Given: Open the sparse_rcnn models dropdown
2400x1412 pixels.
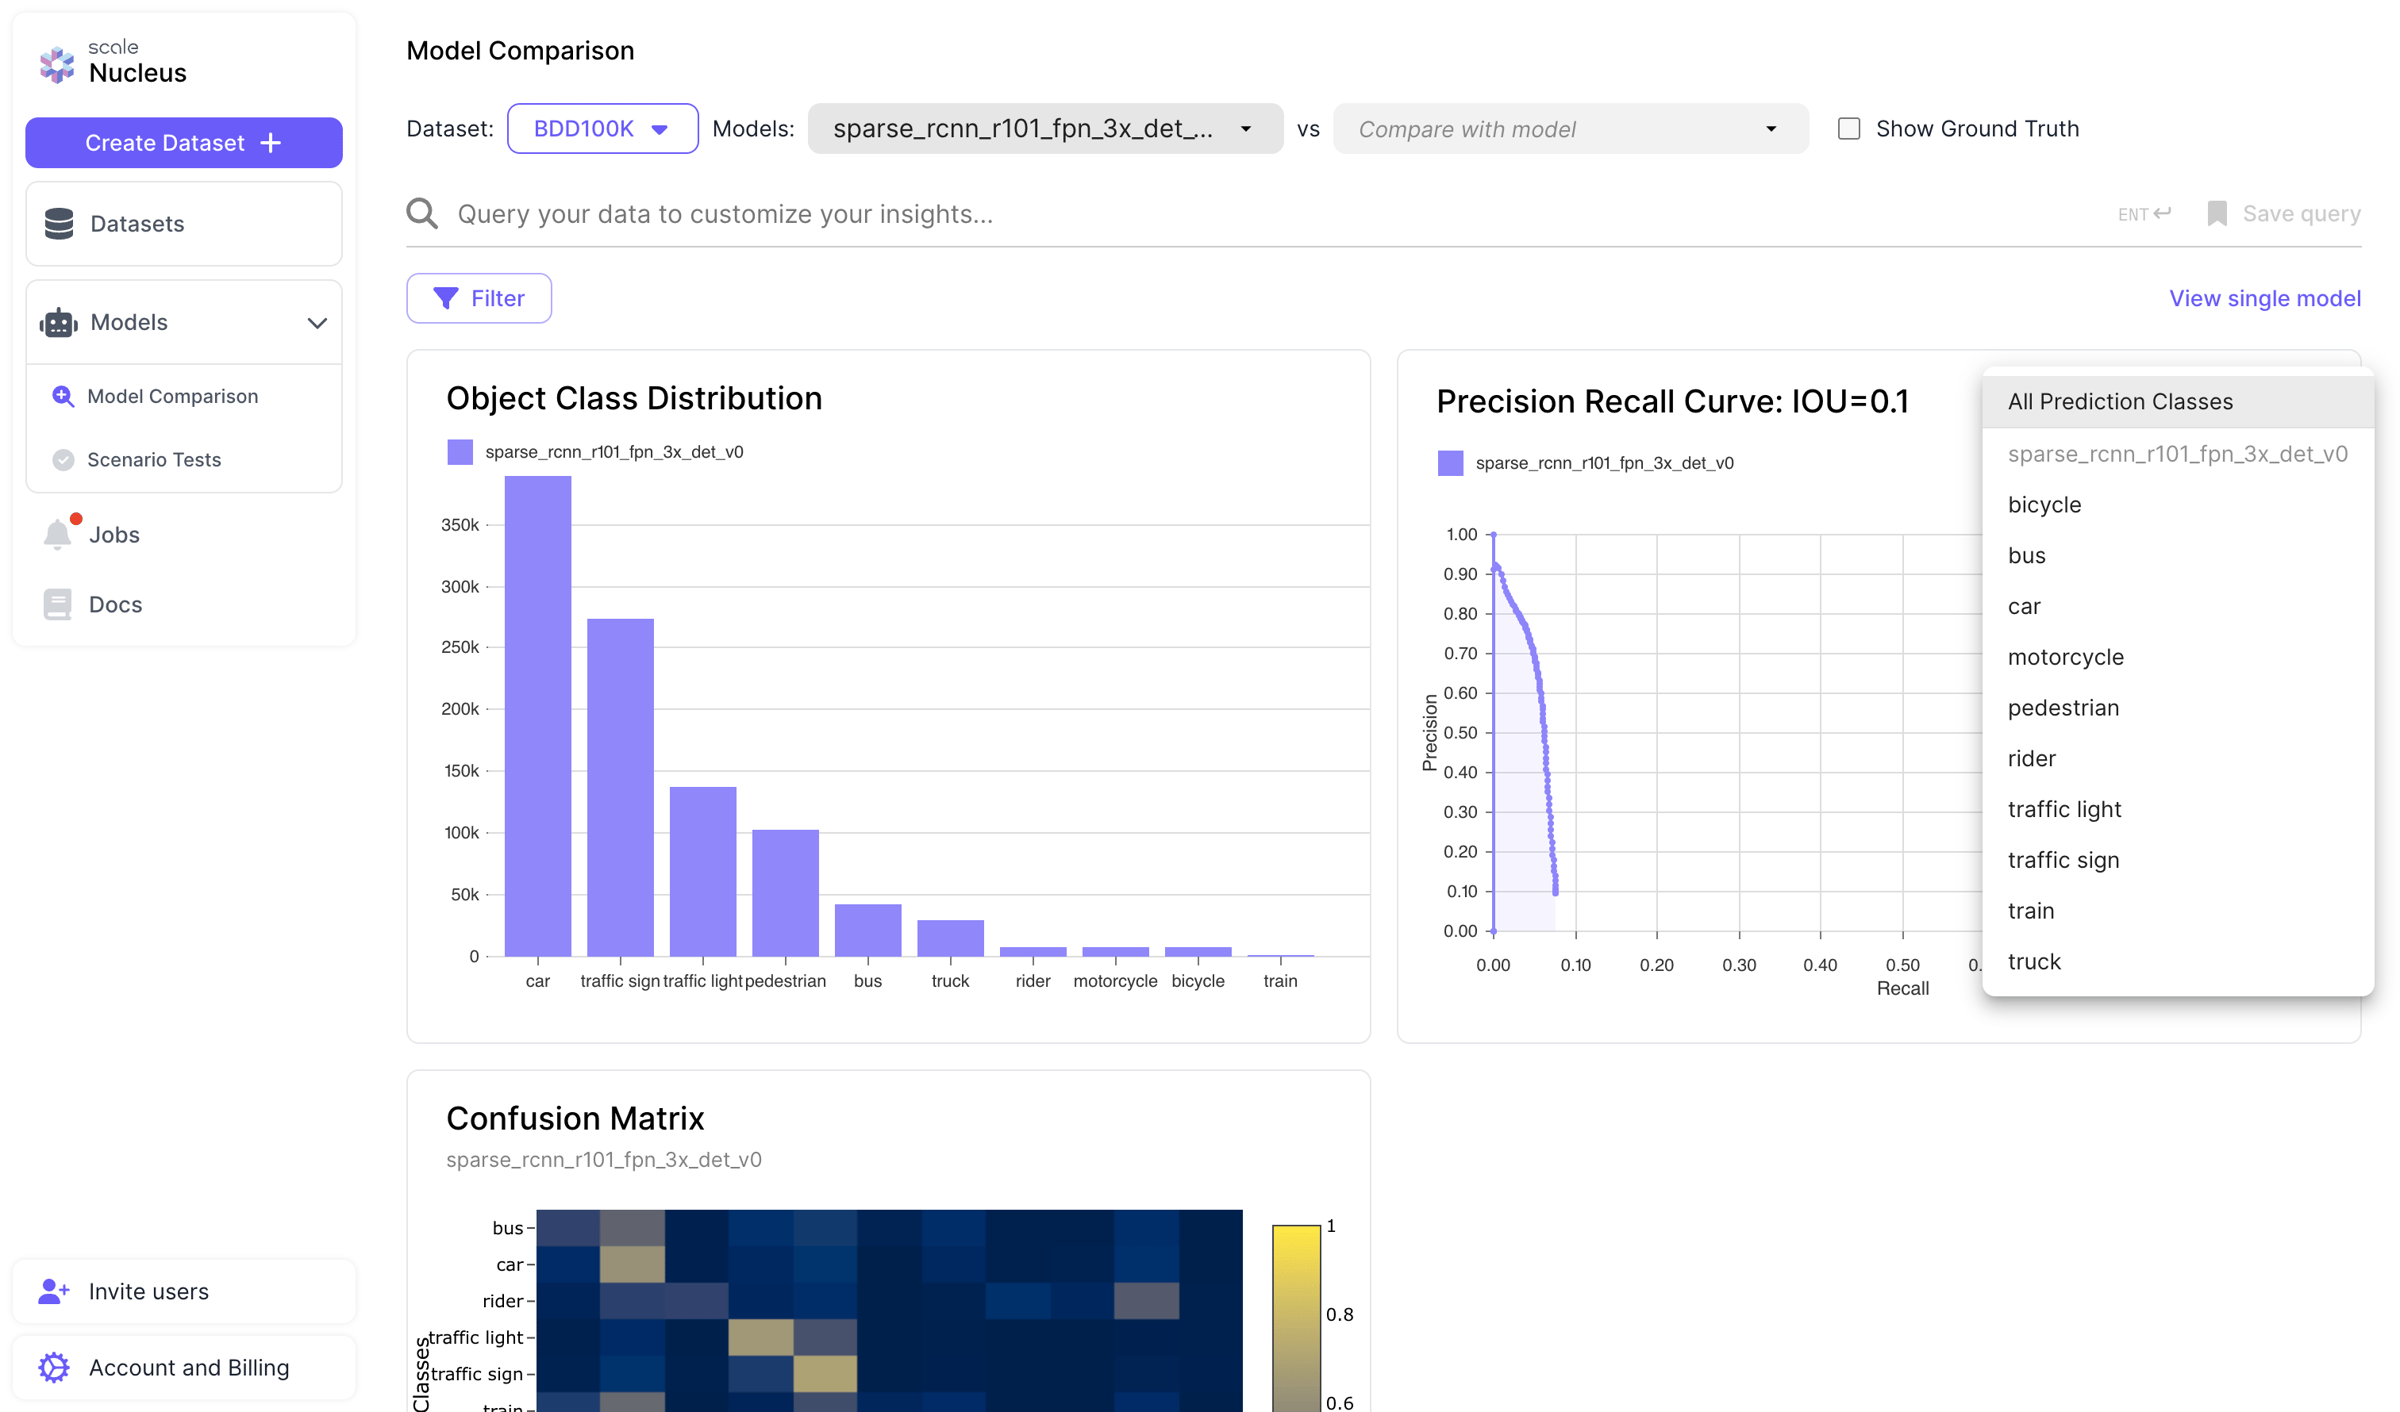Looking at the screenshot, I should pyautogui.click(x=1045, y=129).
